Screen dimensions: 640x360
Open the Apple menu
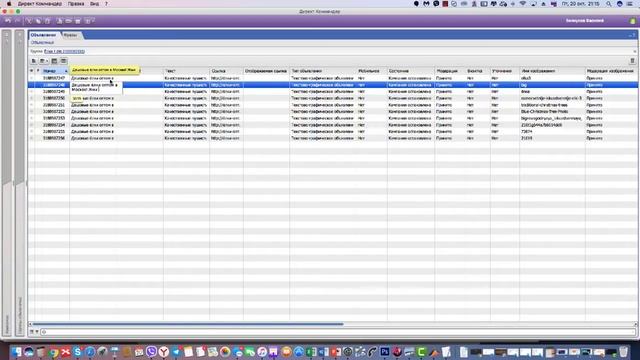click(x=9, y=4)
